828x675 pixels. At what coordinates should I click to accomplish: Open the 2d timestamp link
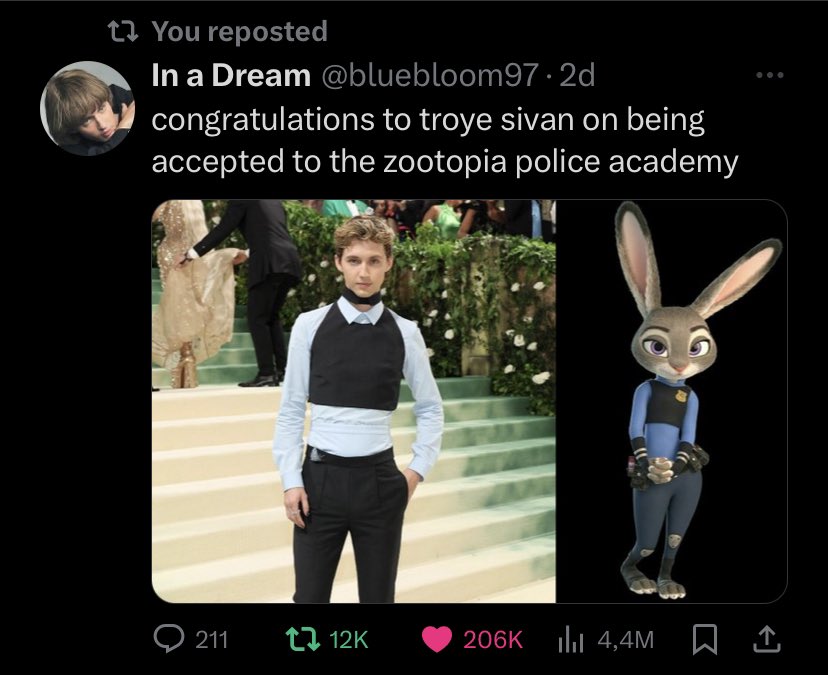(x=577, y=75)
